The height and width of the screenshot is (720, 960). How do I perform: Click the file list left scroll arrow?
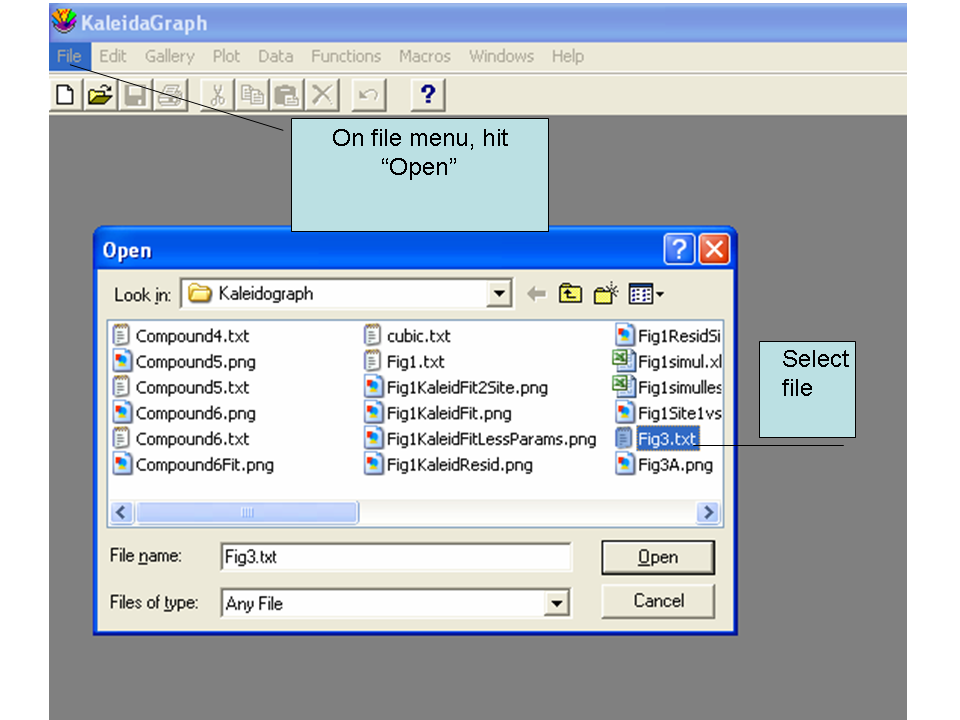pyautogui.click(x=121, y=512)
